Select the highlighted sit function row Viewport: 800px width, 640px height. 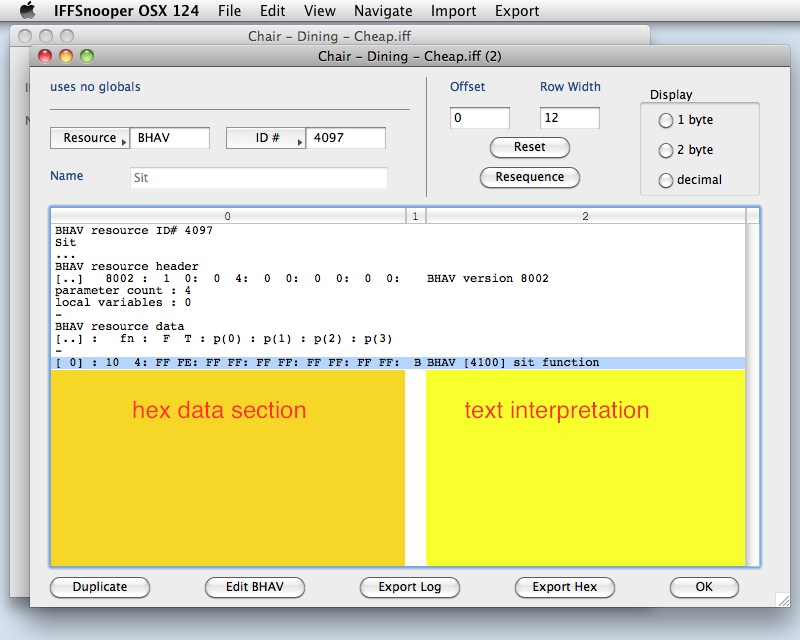click(x=400, y=362)
